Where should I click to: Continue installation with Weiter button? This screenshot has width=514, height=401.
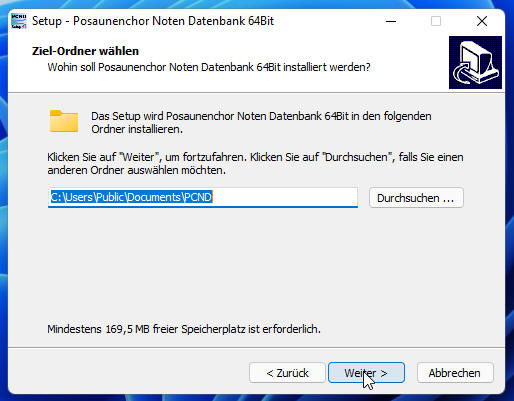point(366,373)
